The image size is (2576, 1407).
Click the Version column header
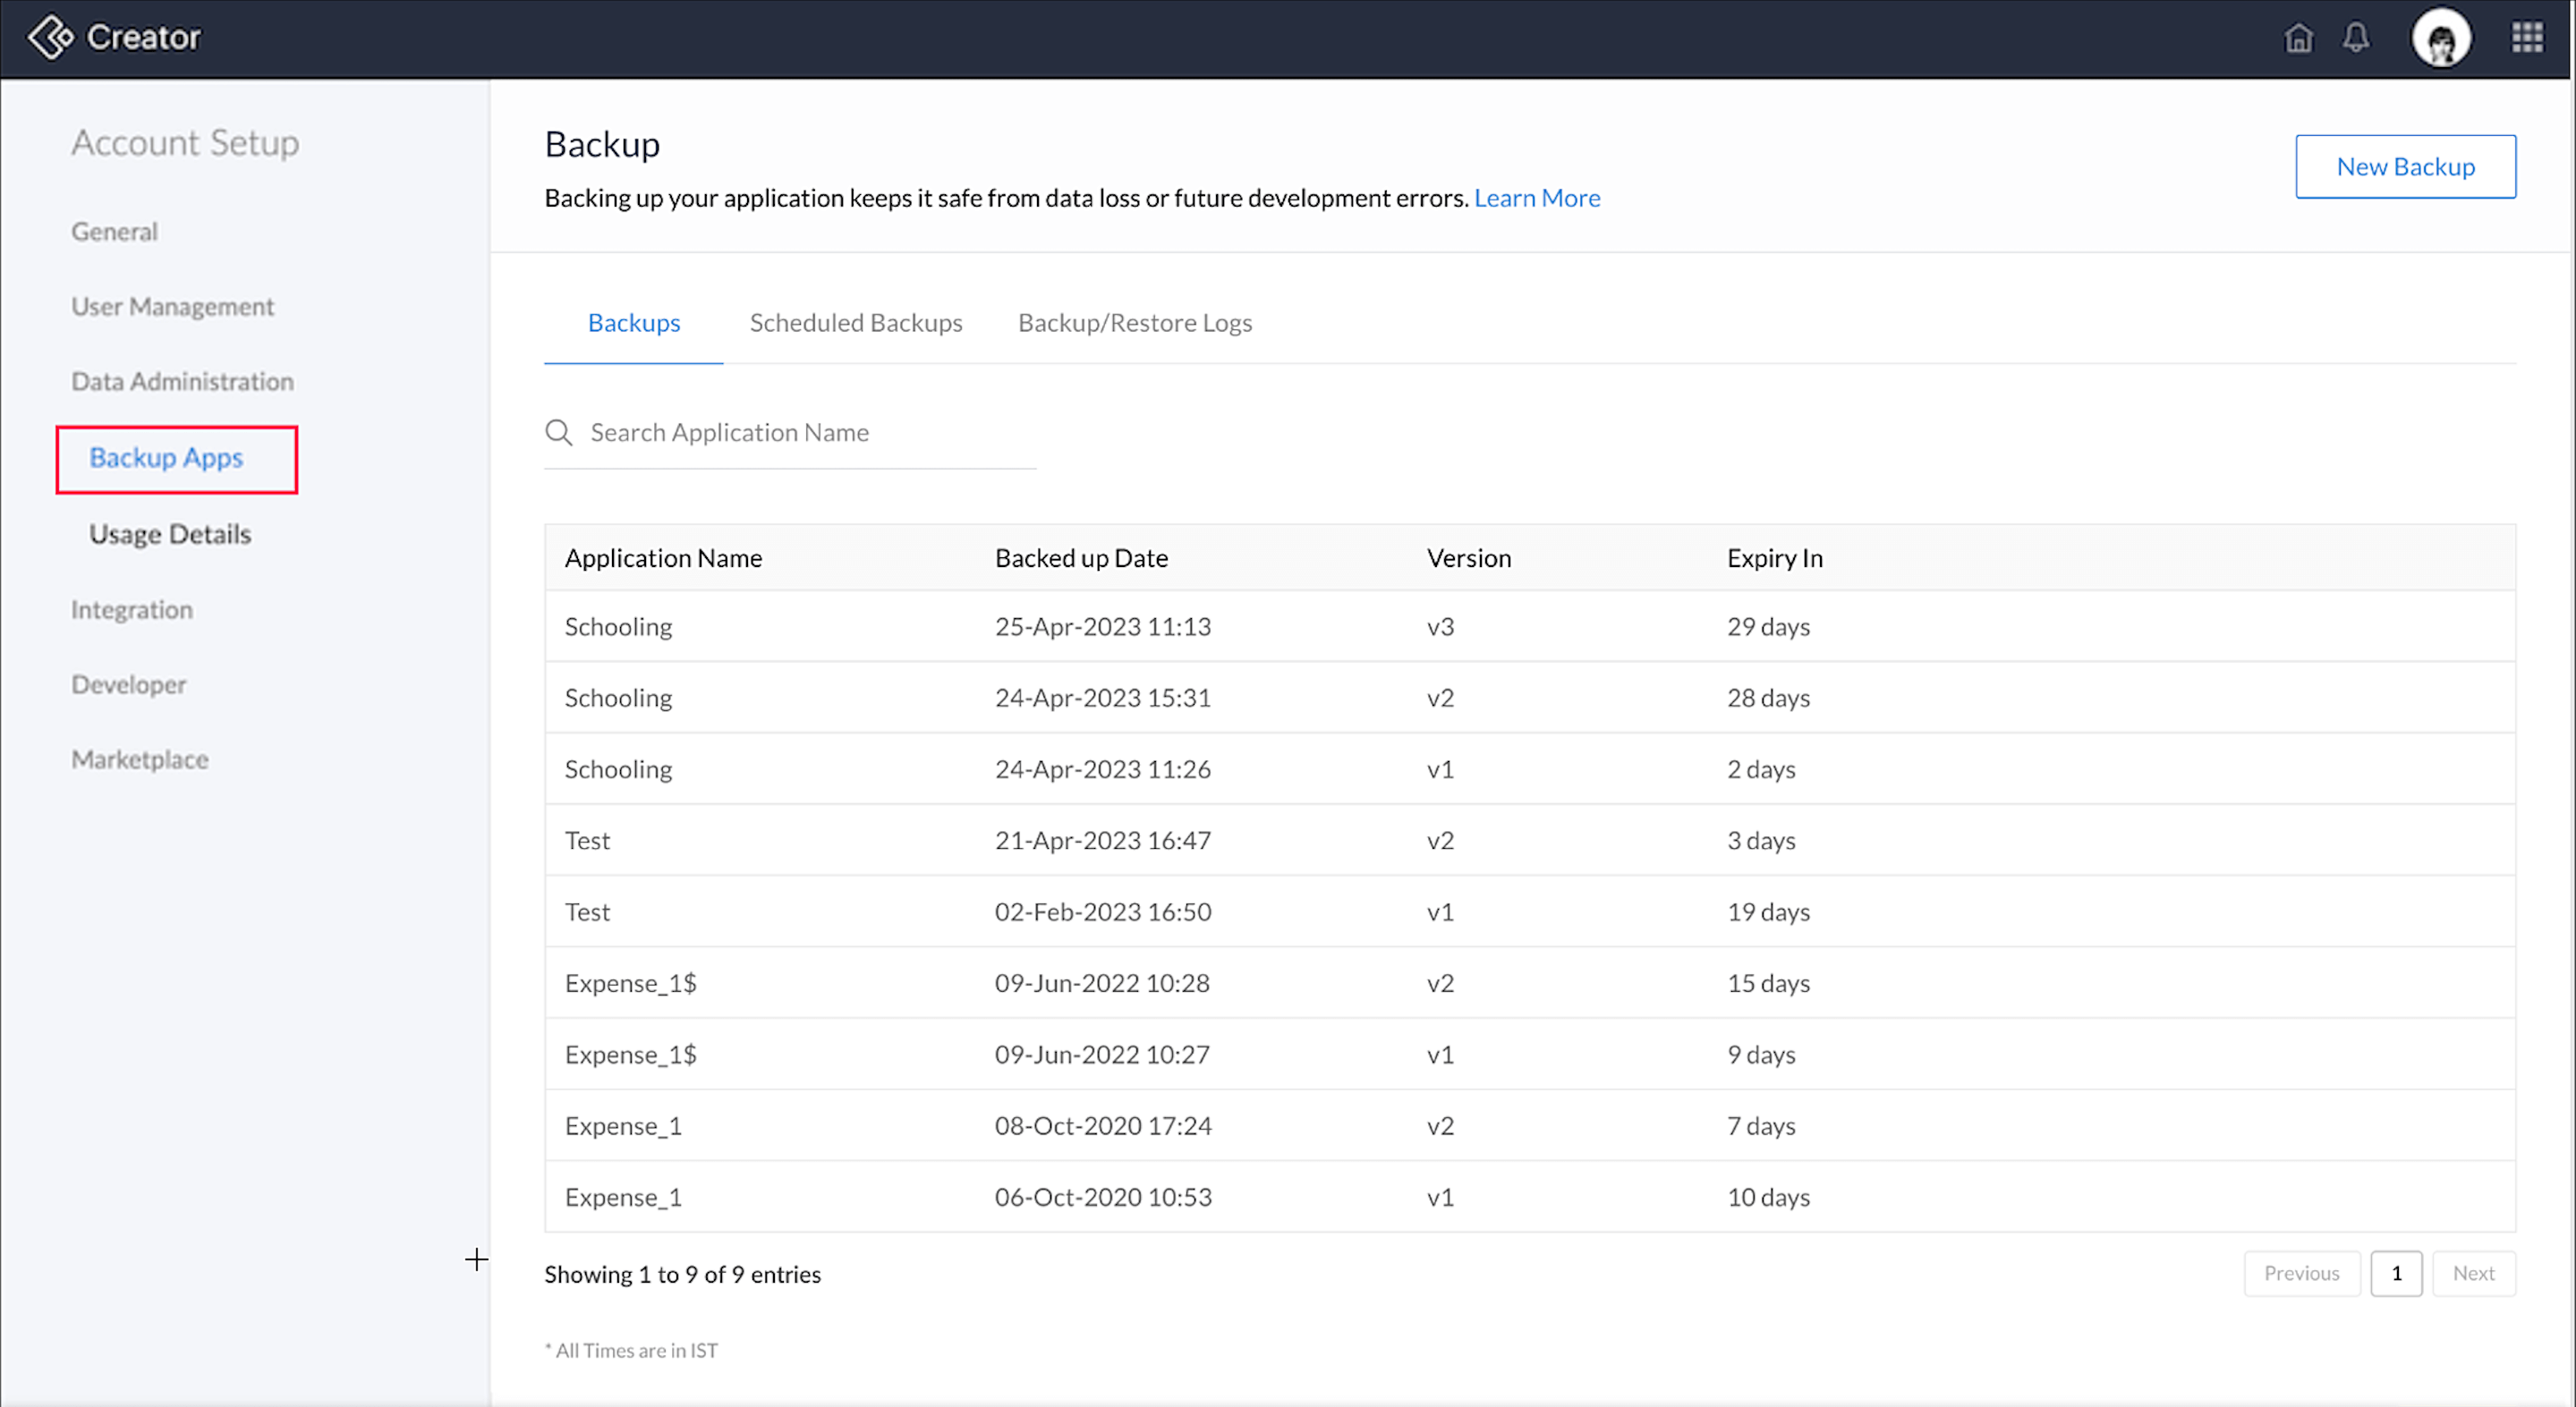pyautogui.click(x=1468, y=558)
